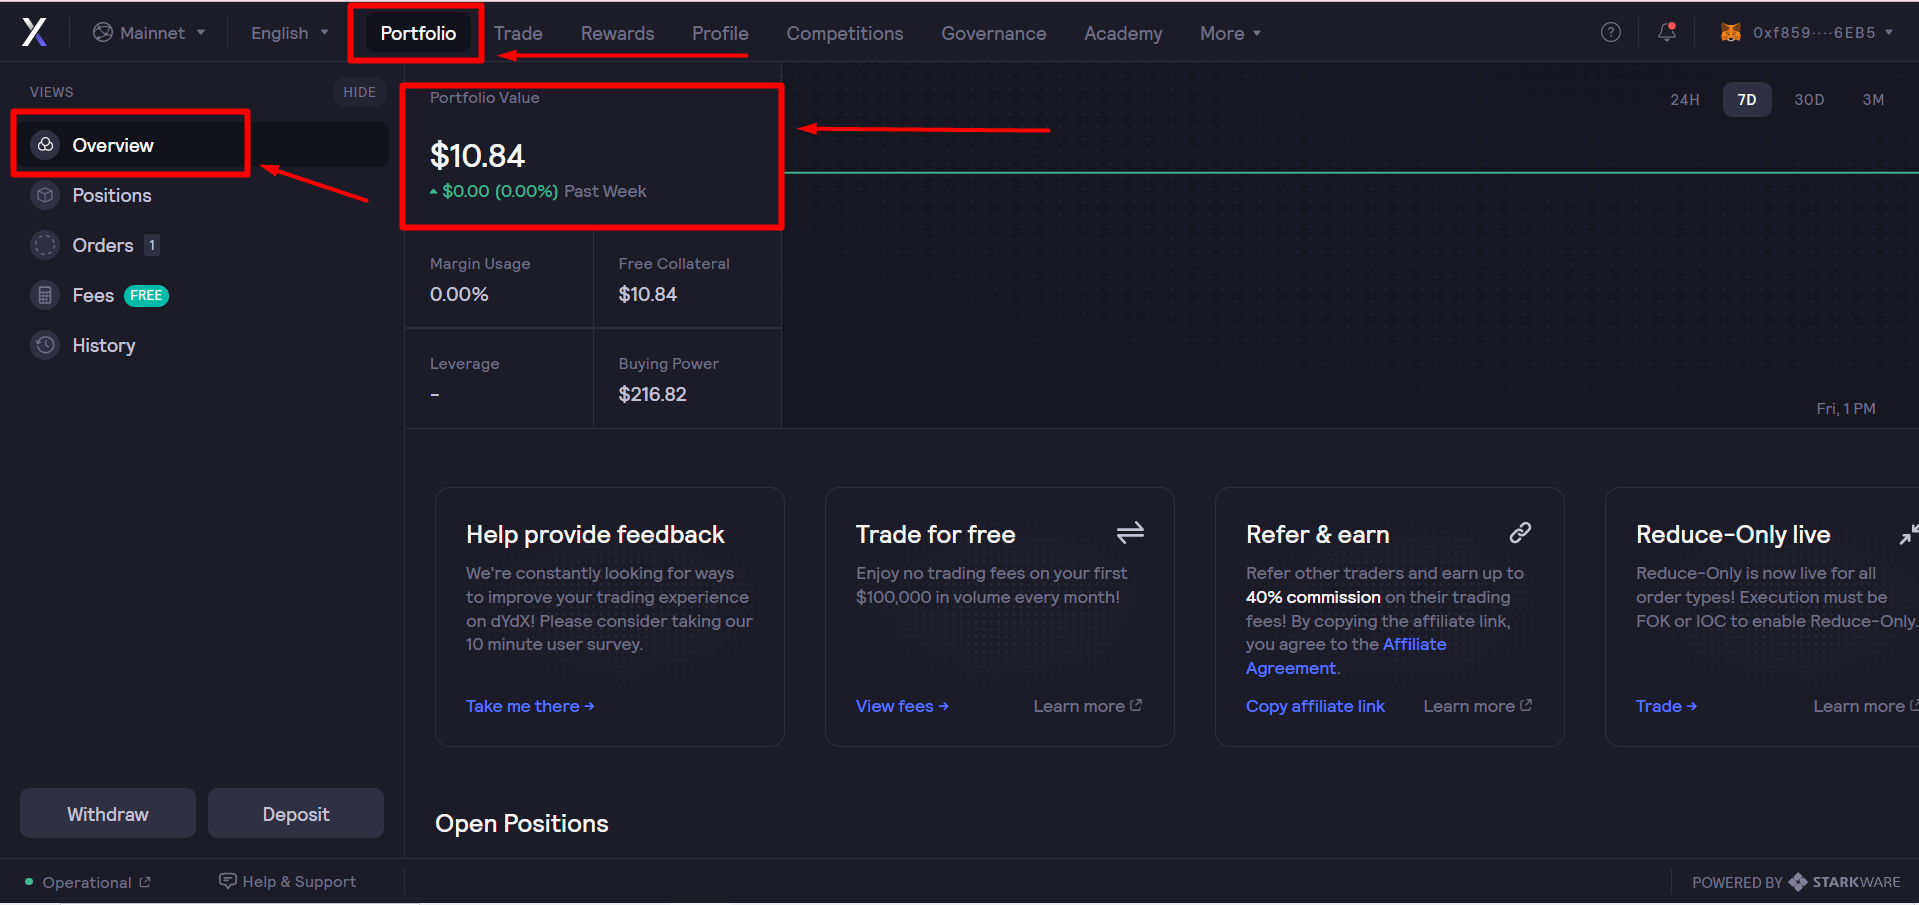Select the 30D chart range
The image size is (1919, 905).
tap(1809, 99)
